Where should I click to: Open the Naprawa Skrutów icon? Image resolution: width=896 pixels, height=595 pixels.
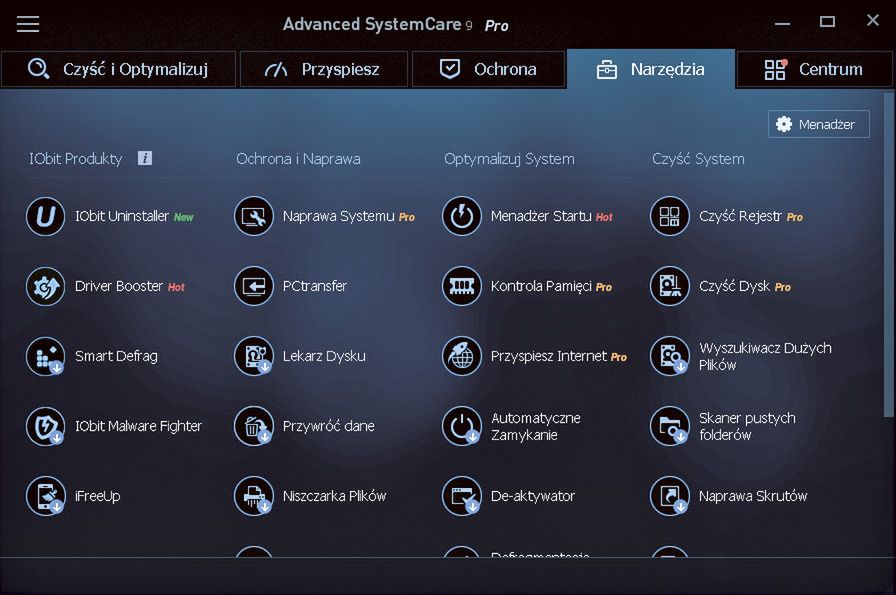(x=670, y=496)
